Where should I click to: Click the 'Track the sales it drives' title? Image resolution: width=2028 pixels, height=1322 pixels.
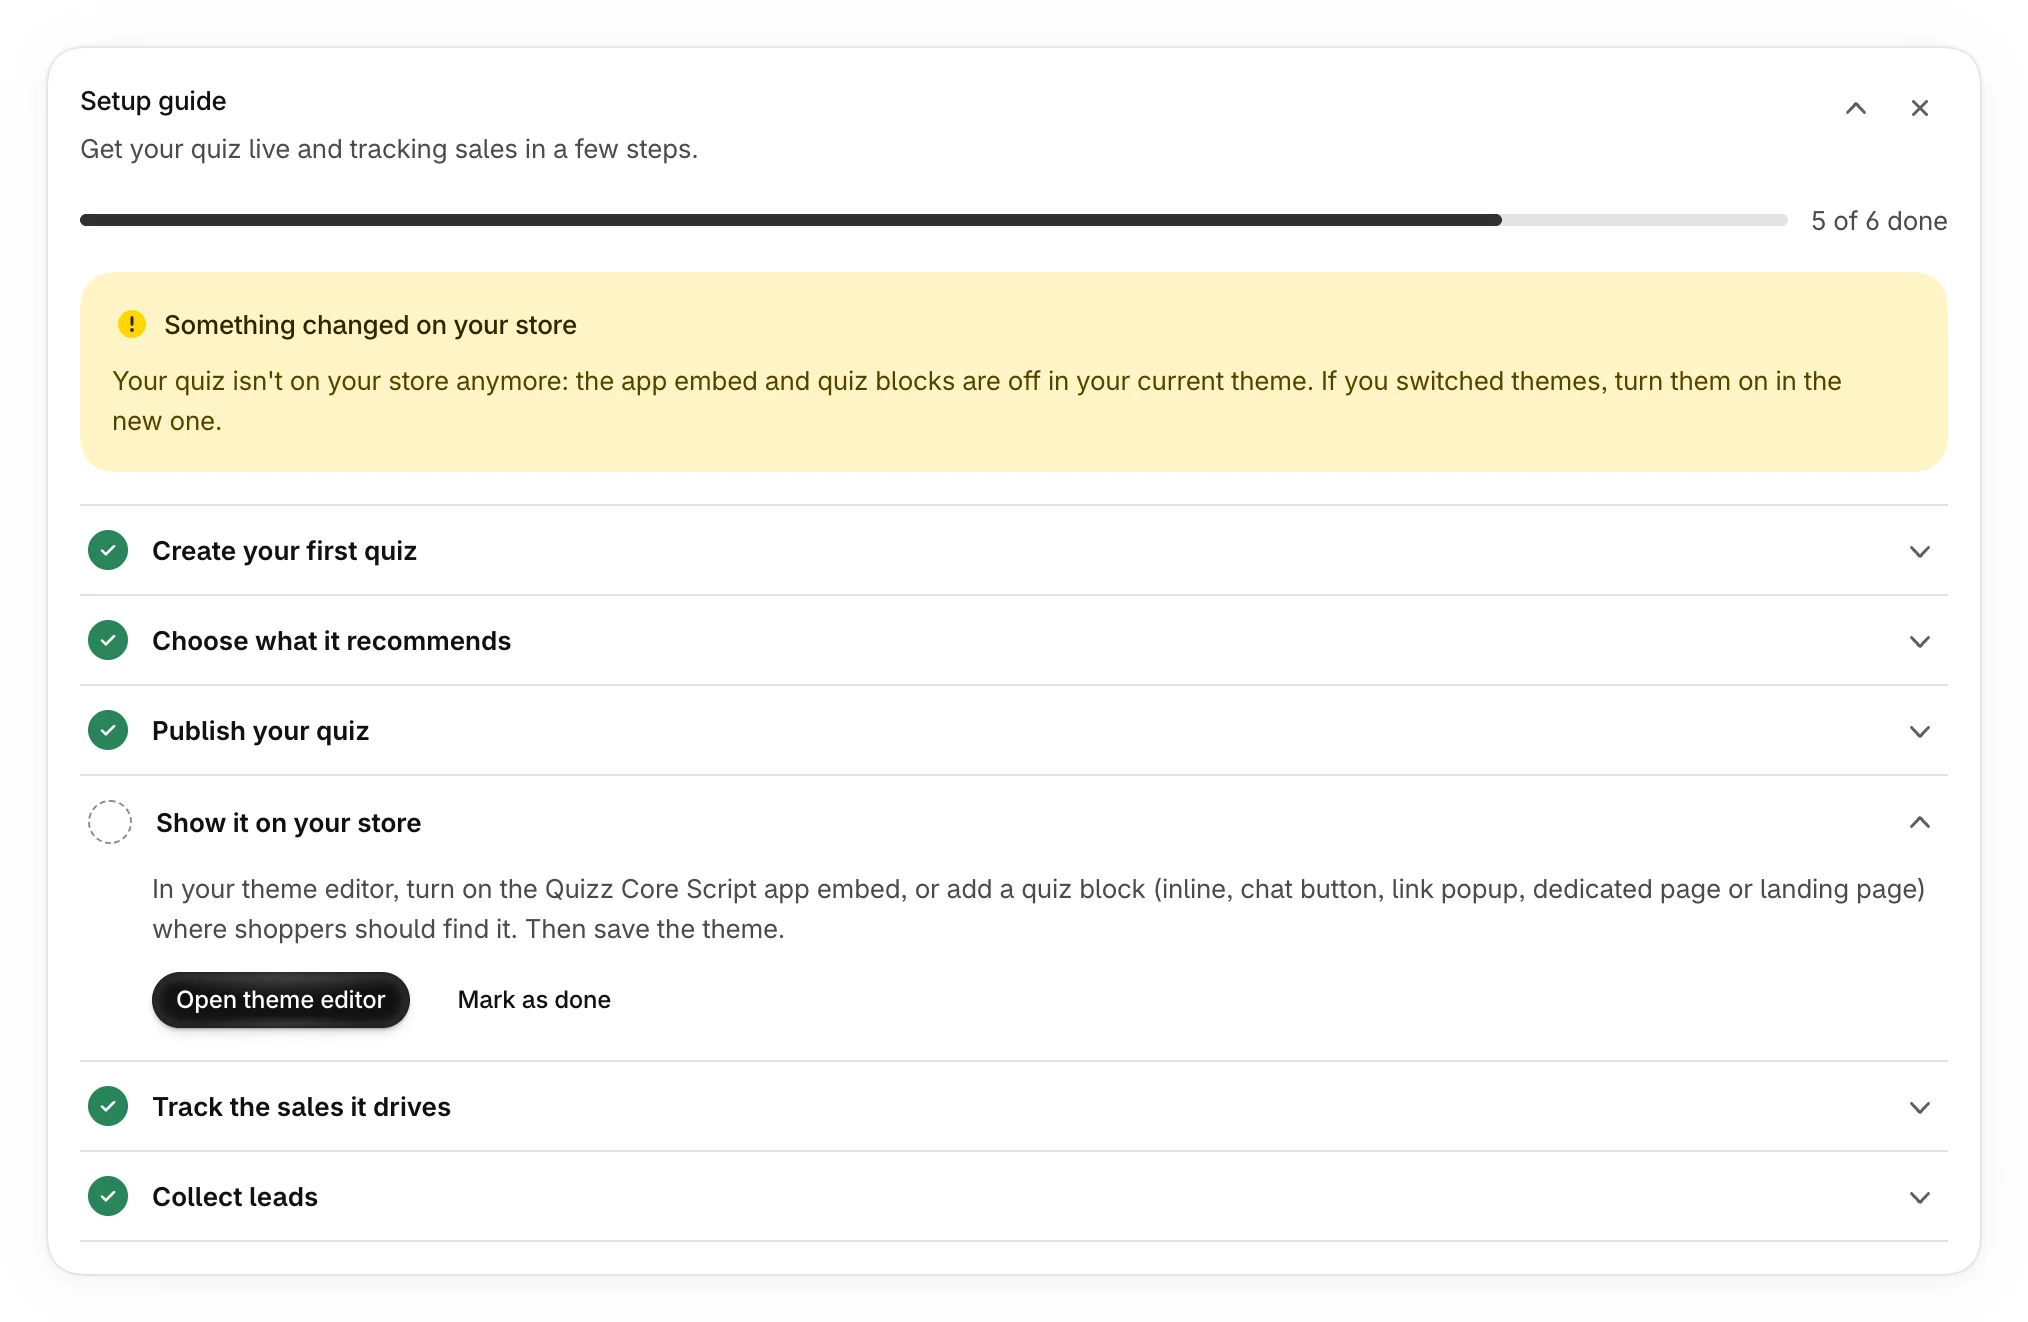(301, 1107)
